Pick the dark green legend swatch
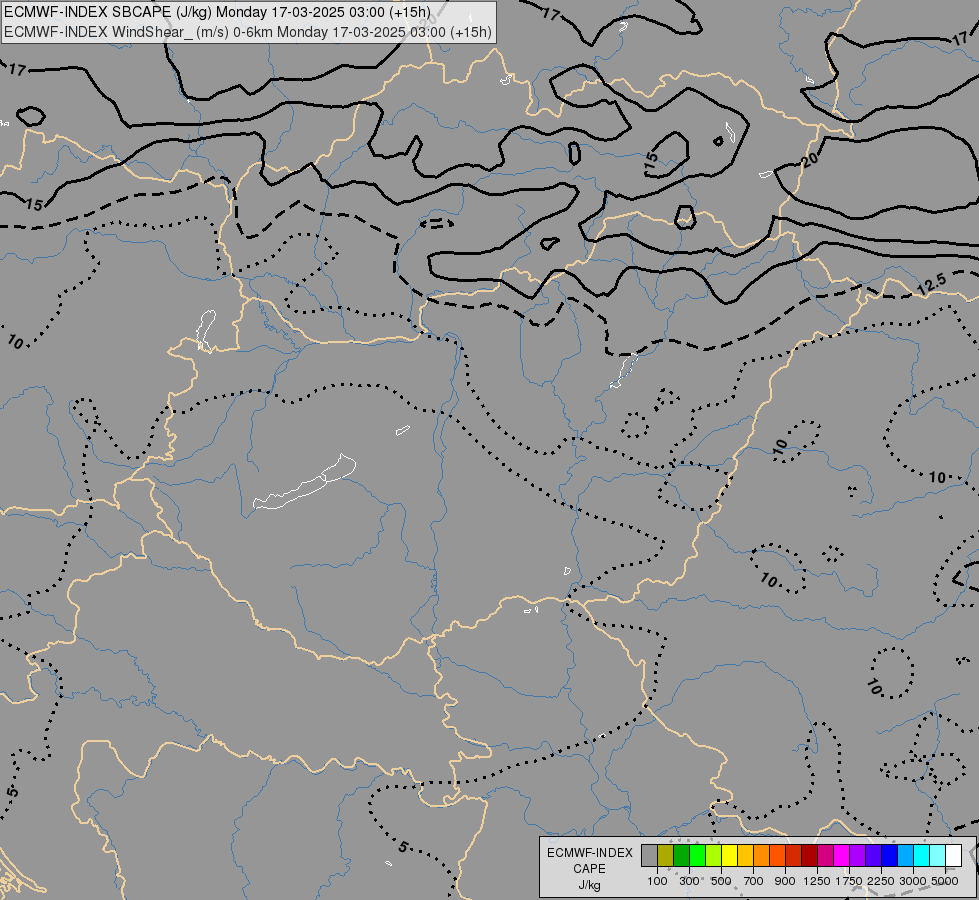Viewport: 979px width, 900px height. (x=682, y=856)
